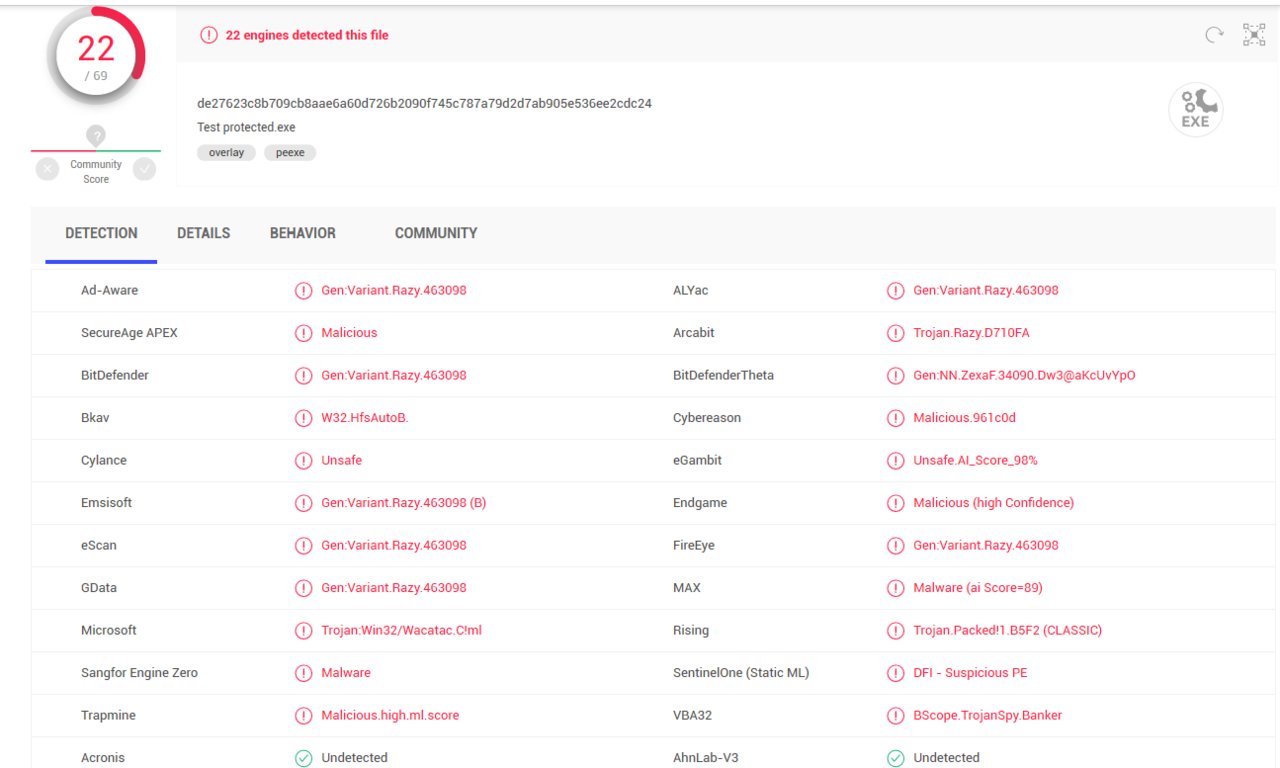This screenshot has height=768, width=1280.
Task: Click the alert icon in GData row
Action: 303,588
